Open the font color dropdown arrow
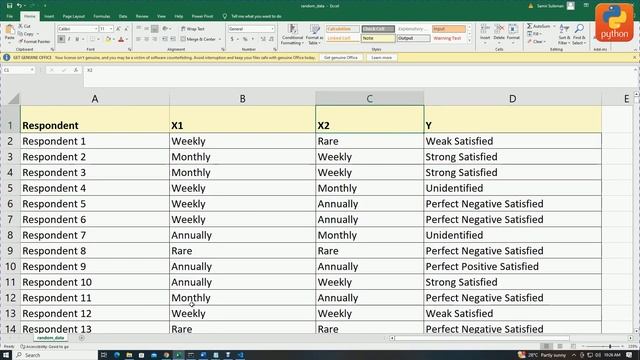The height and width of the screenshot is (360, 640). coord(127,39)
